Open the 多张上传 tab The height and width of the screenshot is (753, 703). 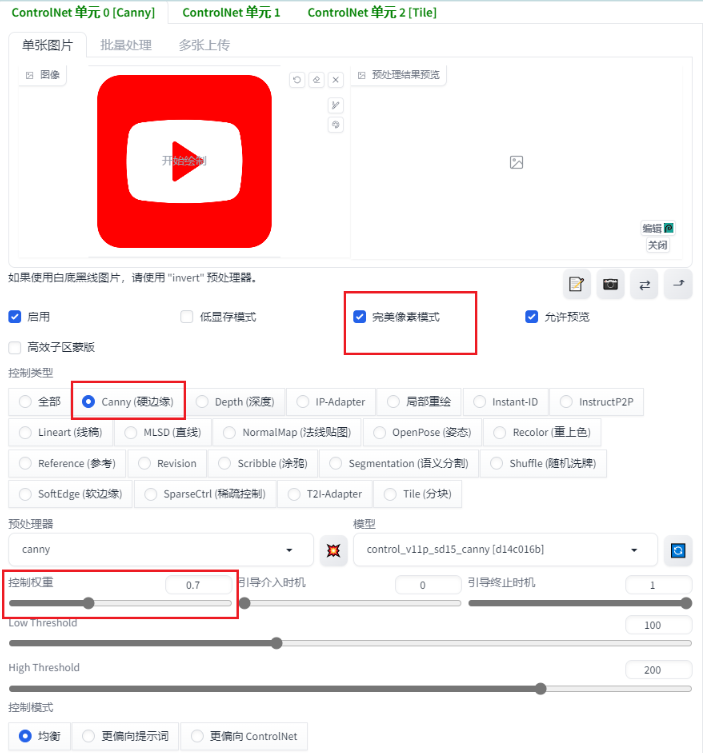click(204, 45)
